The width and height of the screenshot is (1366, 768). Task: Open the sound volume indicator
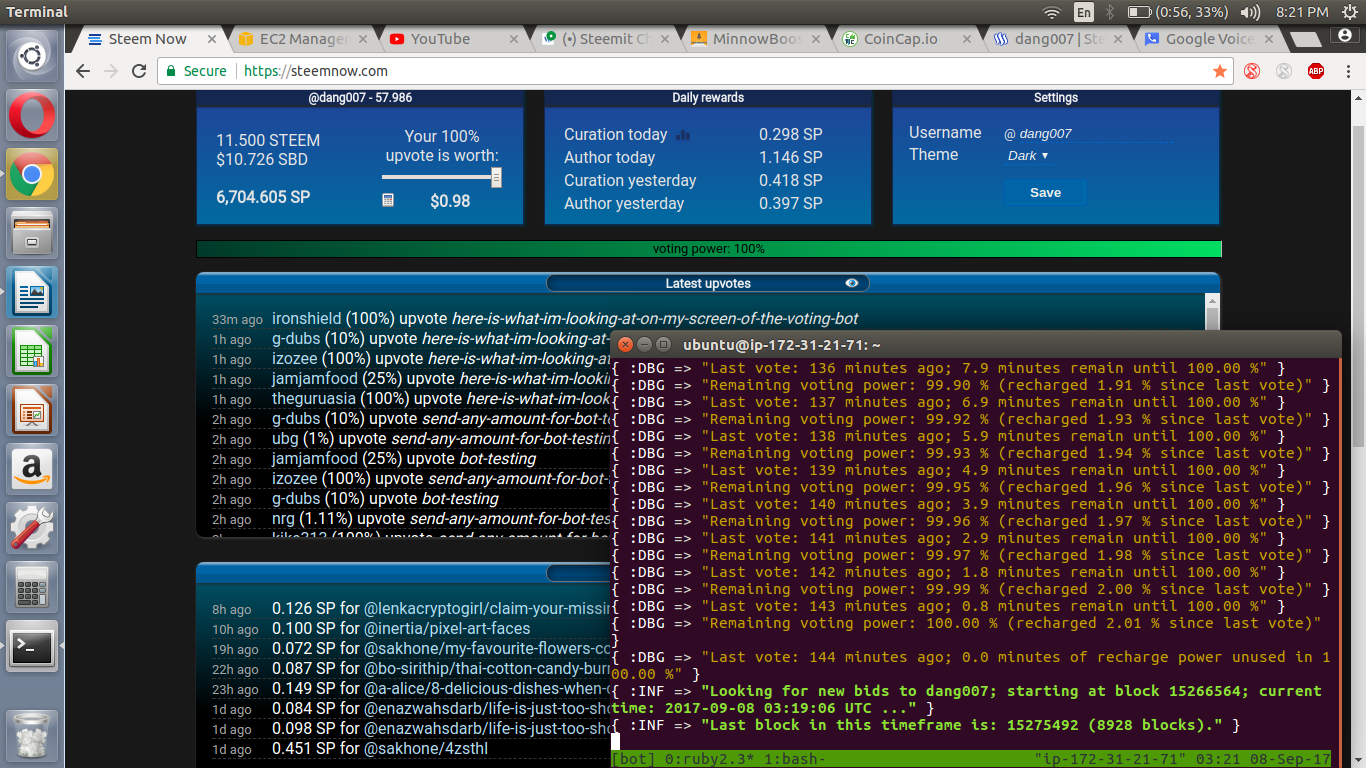tap(1250, 12)
